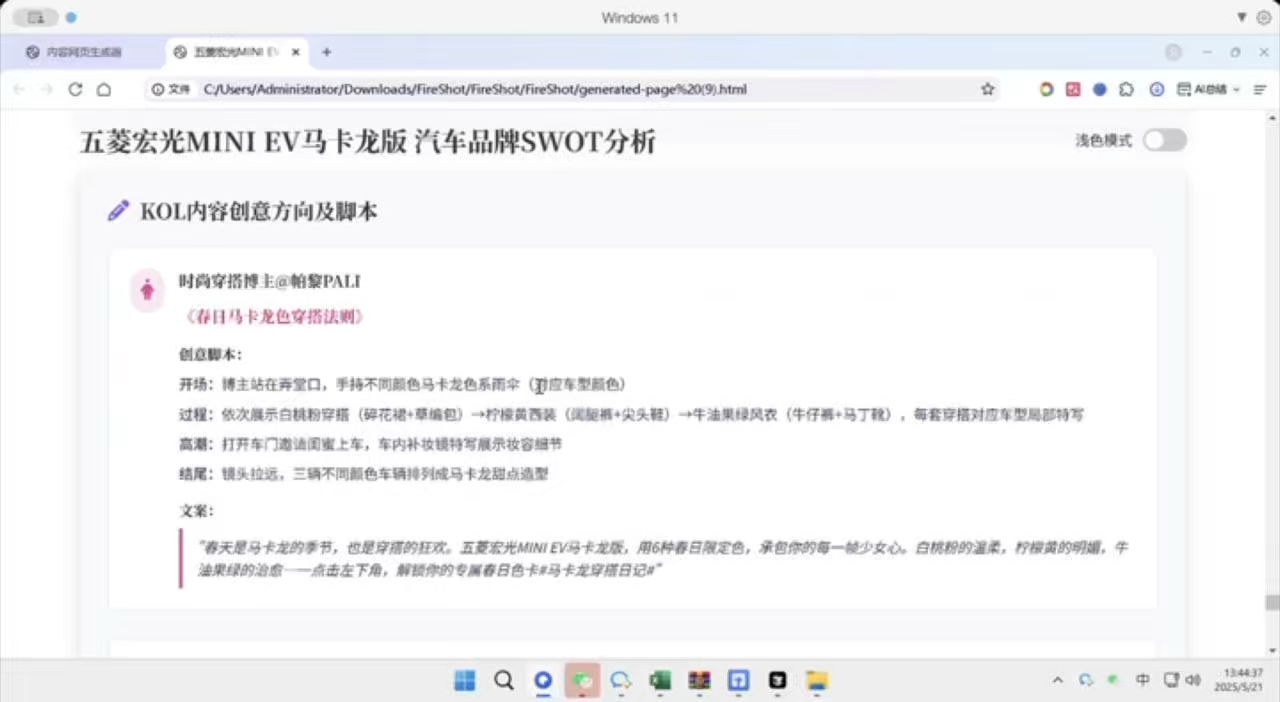Open the downloads icon in the toolbar
The image size is (1280, 702).
[1157, 89]
